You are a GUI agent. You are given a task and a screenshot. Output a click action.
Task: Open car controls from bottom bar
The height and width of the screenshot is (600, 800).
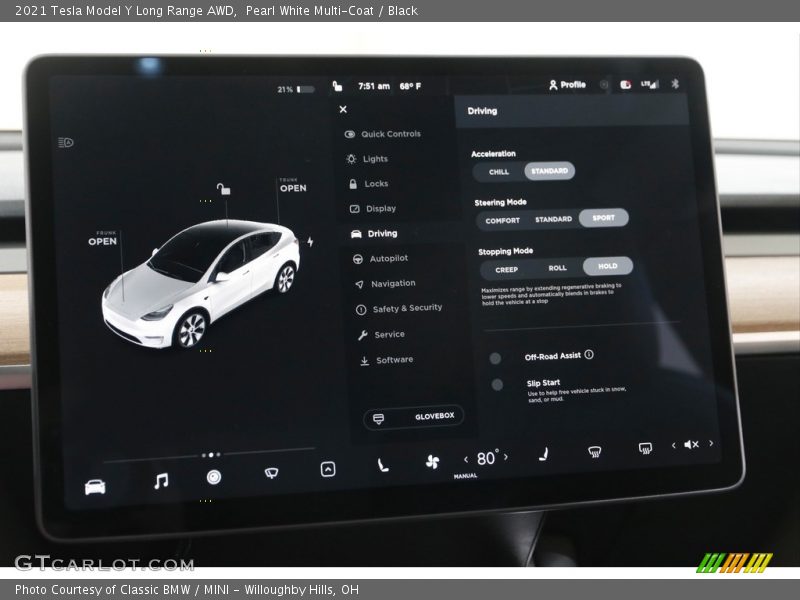click(x=95, y=487)
